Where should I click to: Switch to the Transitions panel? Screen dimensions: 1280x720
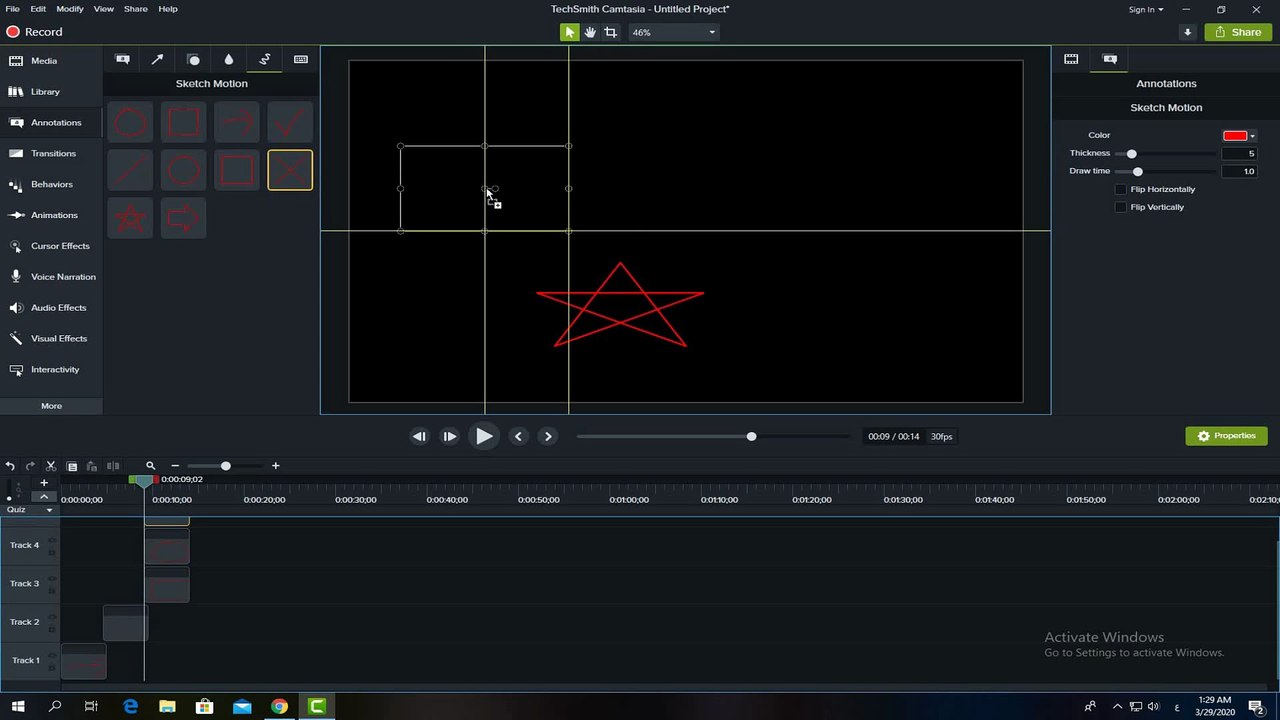click(x=51, y=154)
